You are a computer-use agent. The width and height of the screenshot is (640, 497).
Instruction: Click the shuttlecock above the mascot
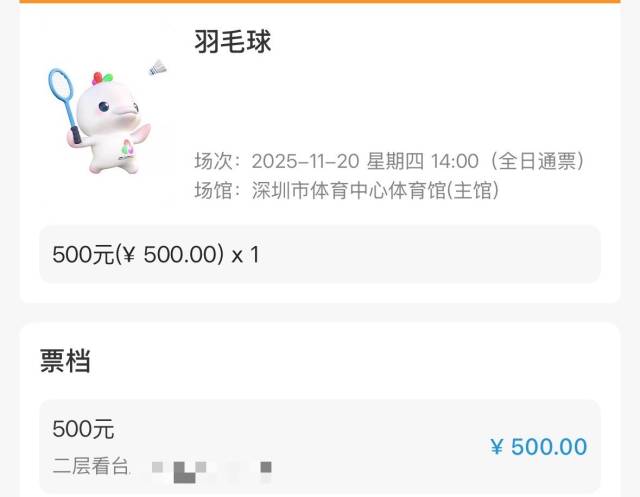coord(158,68)
